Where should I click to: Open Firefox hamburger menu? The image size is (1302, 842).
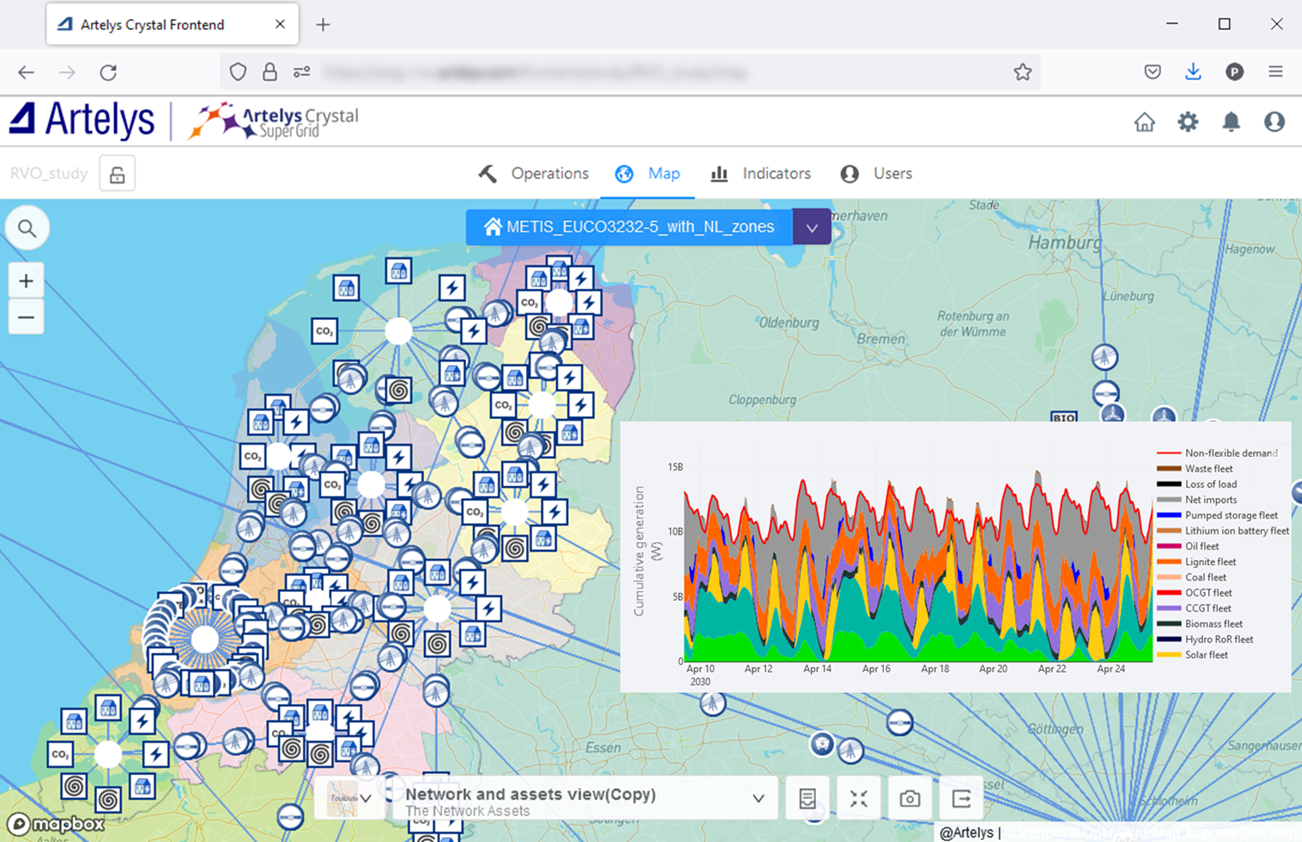pos(1275,72)
